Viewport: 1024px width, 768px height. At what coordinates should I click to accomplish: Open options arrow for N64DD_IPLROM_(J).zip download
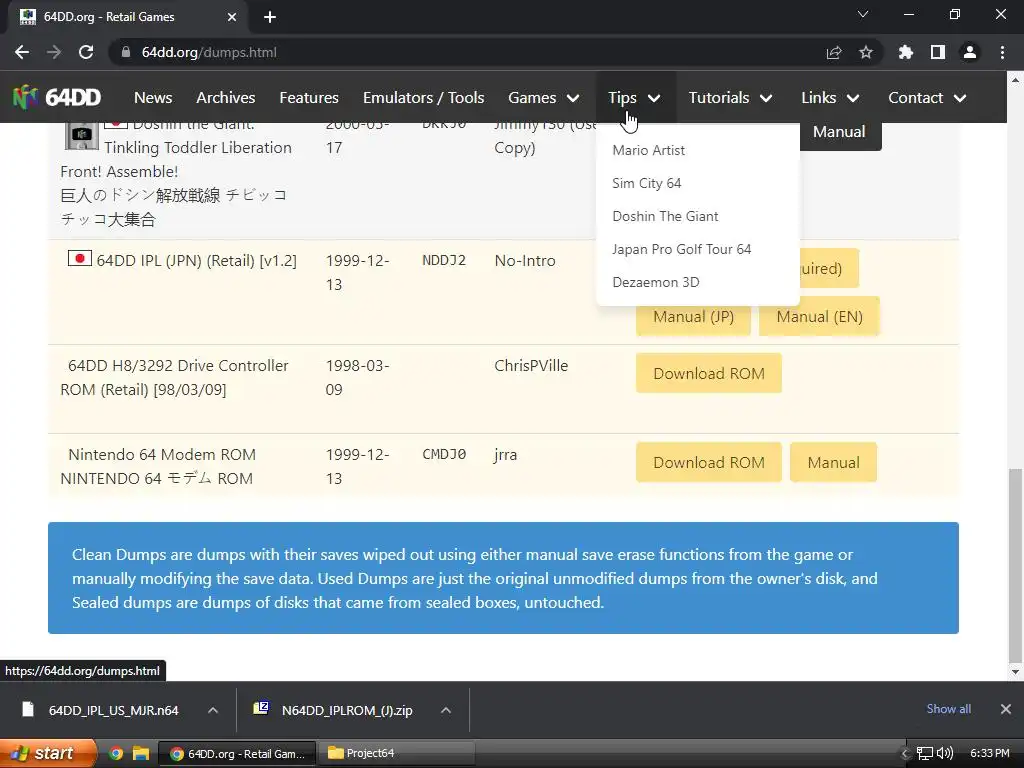pyautogui.click(x=446, y=710)
